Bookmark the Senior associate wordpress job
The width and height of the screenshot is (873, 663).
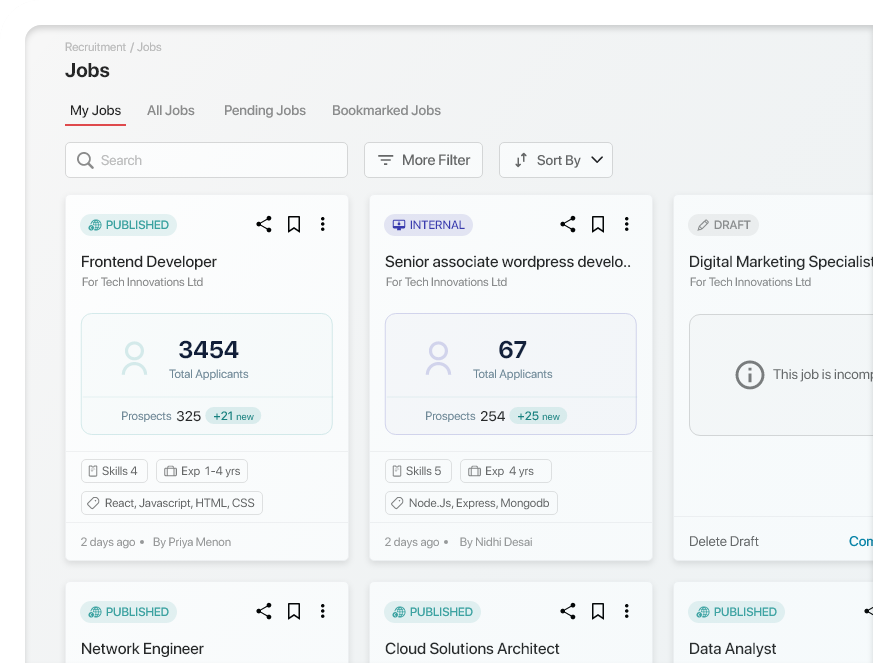click(x=598, y=224)
